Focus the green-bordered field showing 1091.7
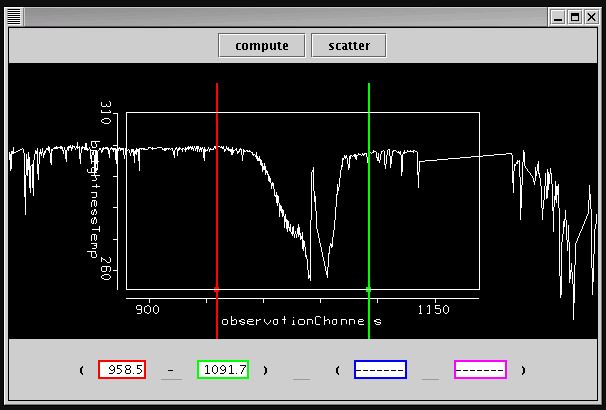Viewport: 606px width, 410px height. [x=223, y=370]
